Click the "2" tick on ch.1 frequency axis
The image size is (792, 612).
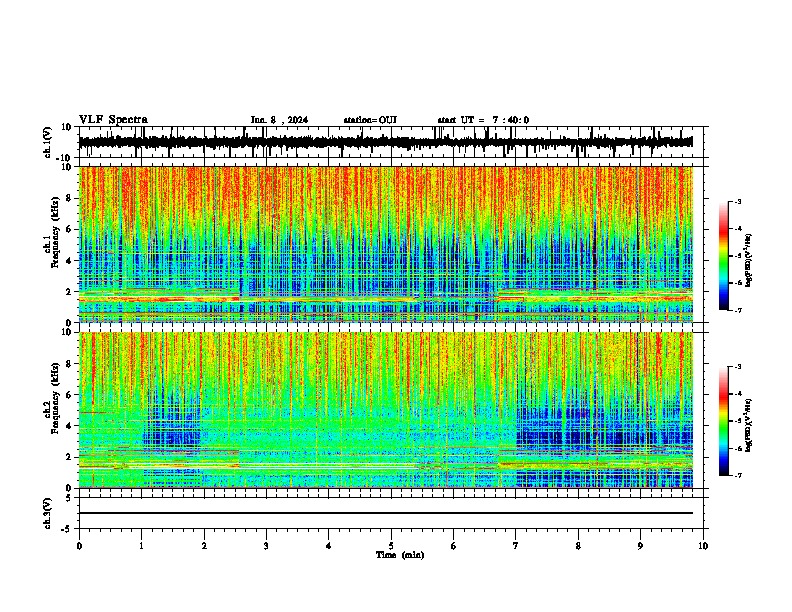(70, 291)
